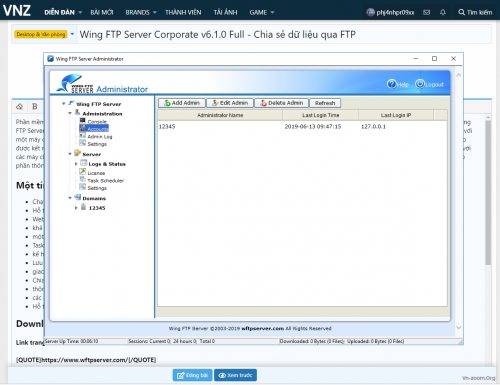500x385 pixels.
Task: Click the wftpserver.com footer link
Action: click(263, 328)
